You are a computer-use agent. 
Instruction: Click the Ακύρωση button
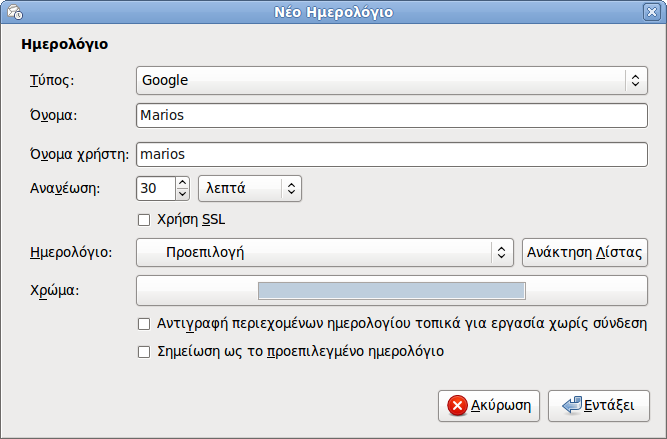(x=489, y=406)
